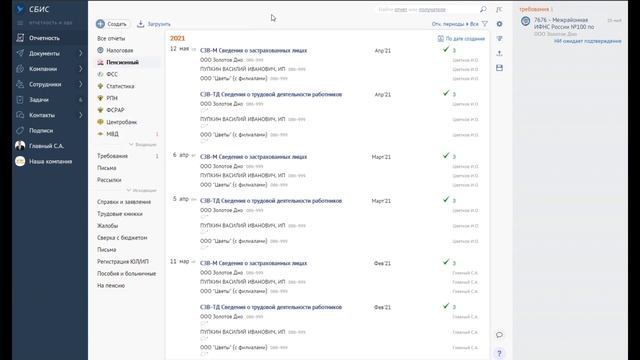Click the floppy disk save icon
This screenshot has height=360, width=640.
[499, 68]
